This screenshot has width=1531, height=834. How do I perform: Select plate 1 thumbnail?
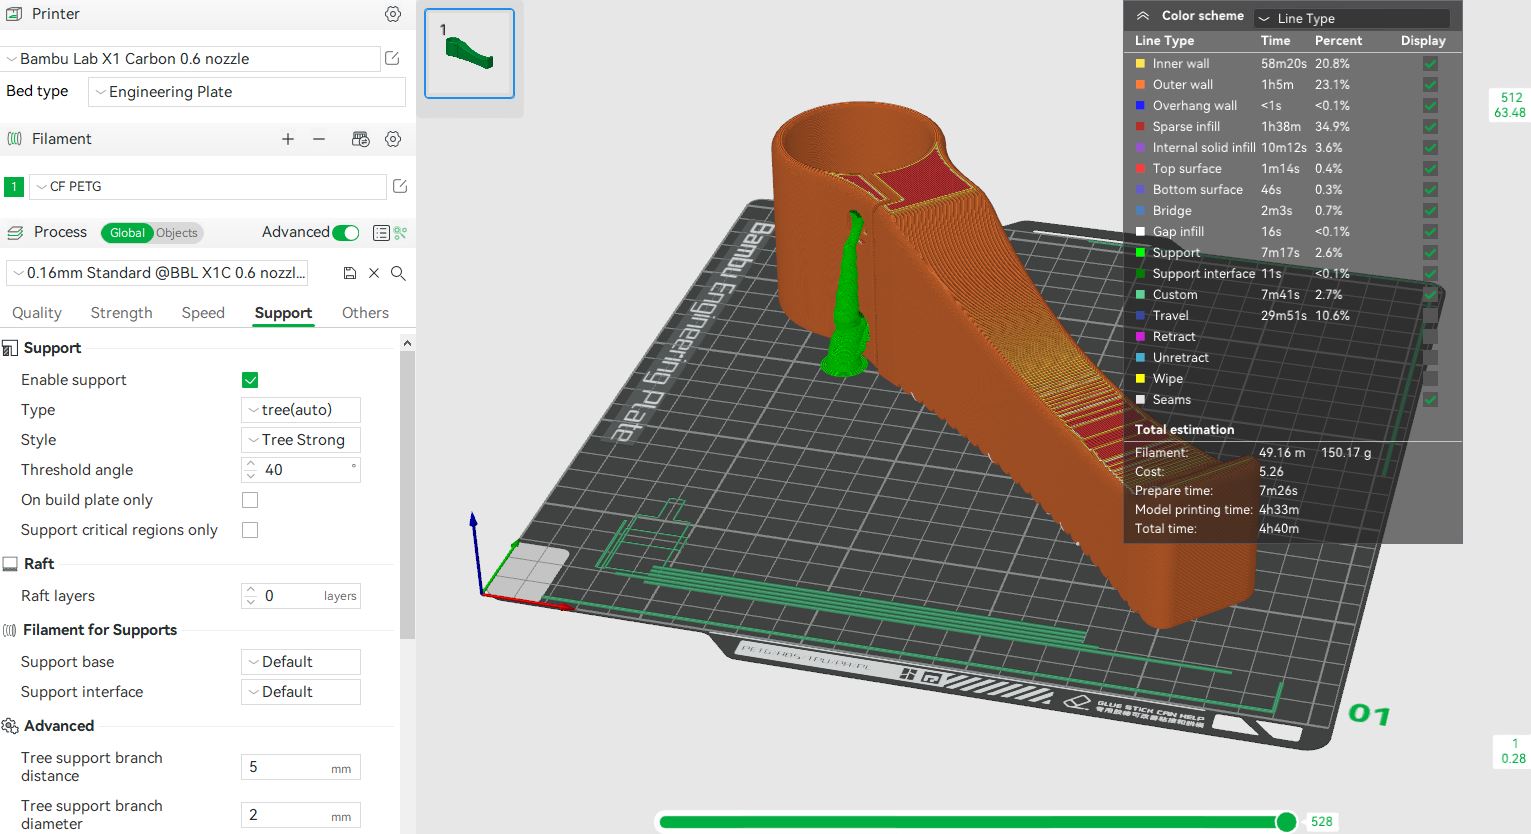[x=469, y=53]
